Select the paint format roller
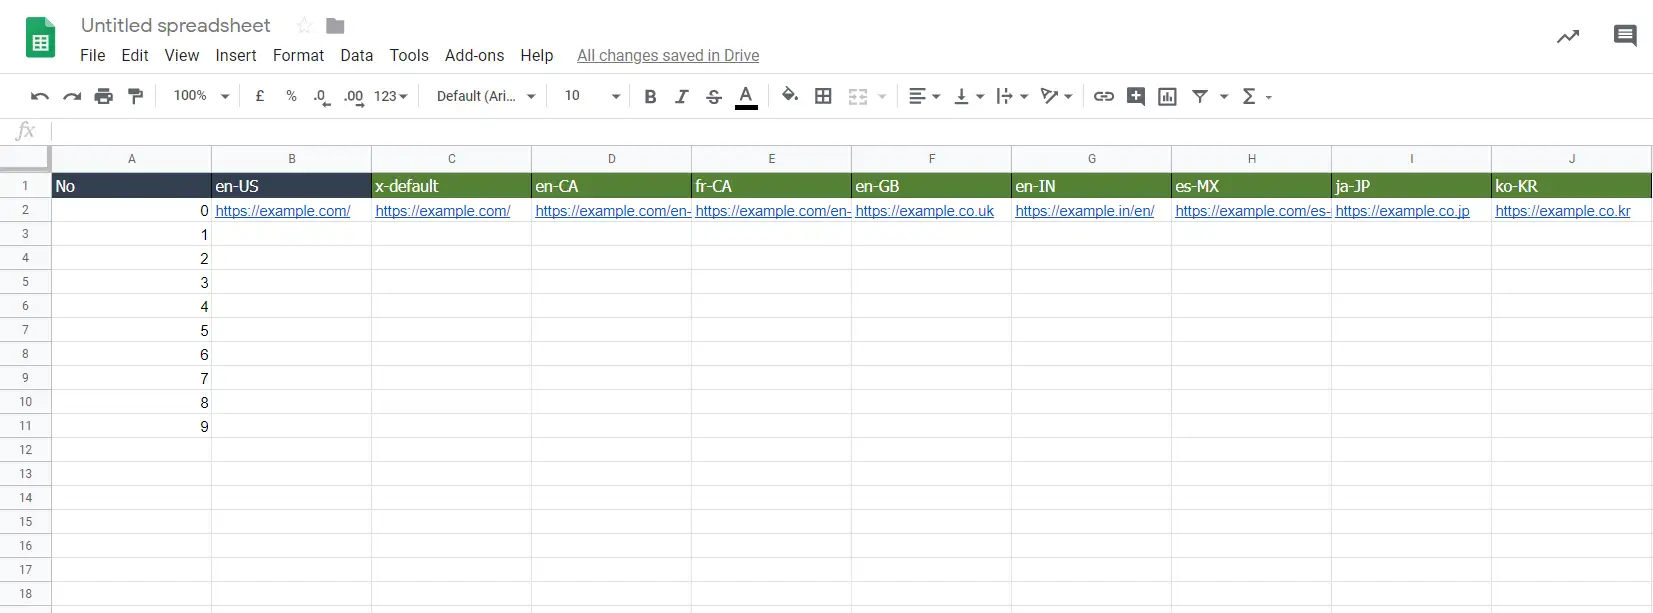 point(136,96)
